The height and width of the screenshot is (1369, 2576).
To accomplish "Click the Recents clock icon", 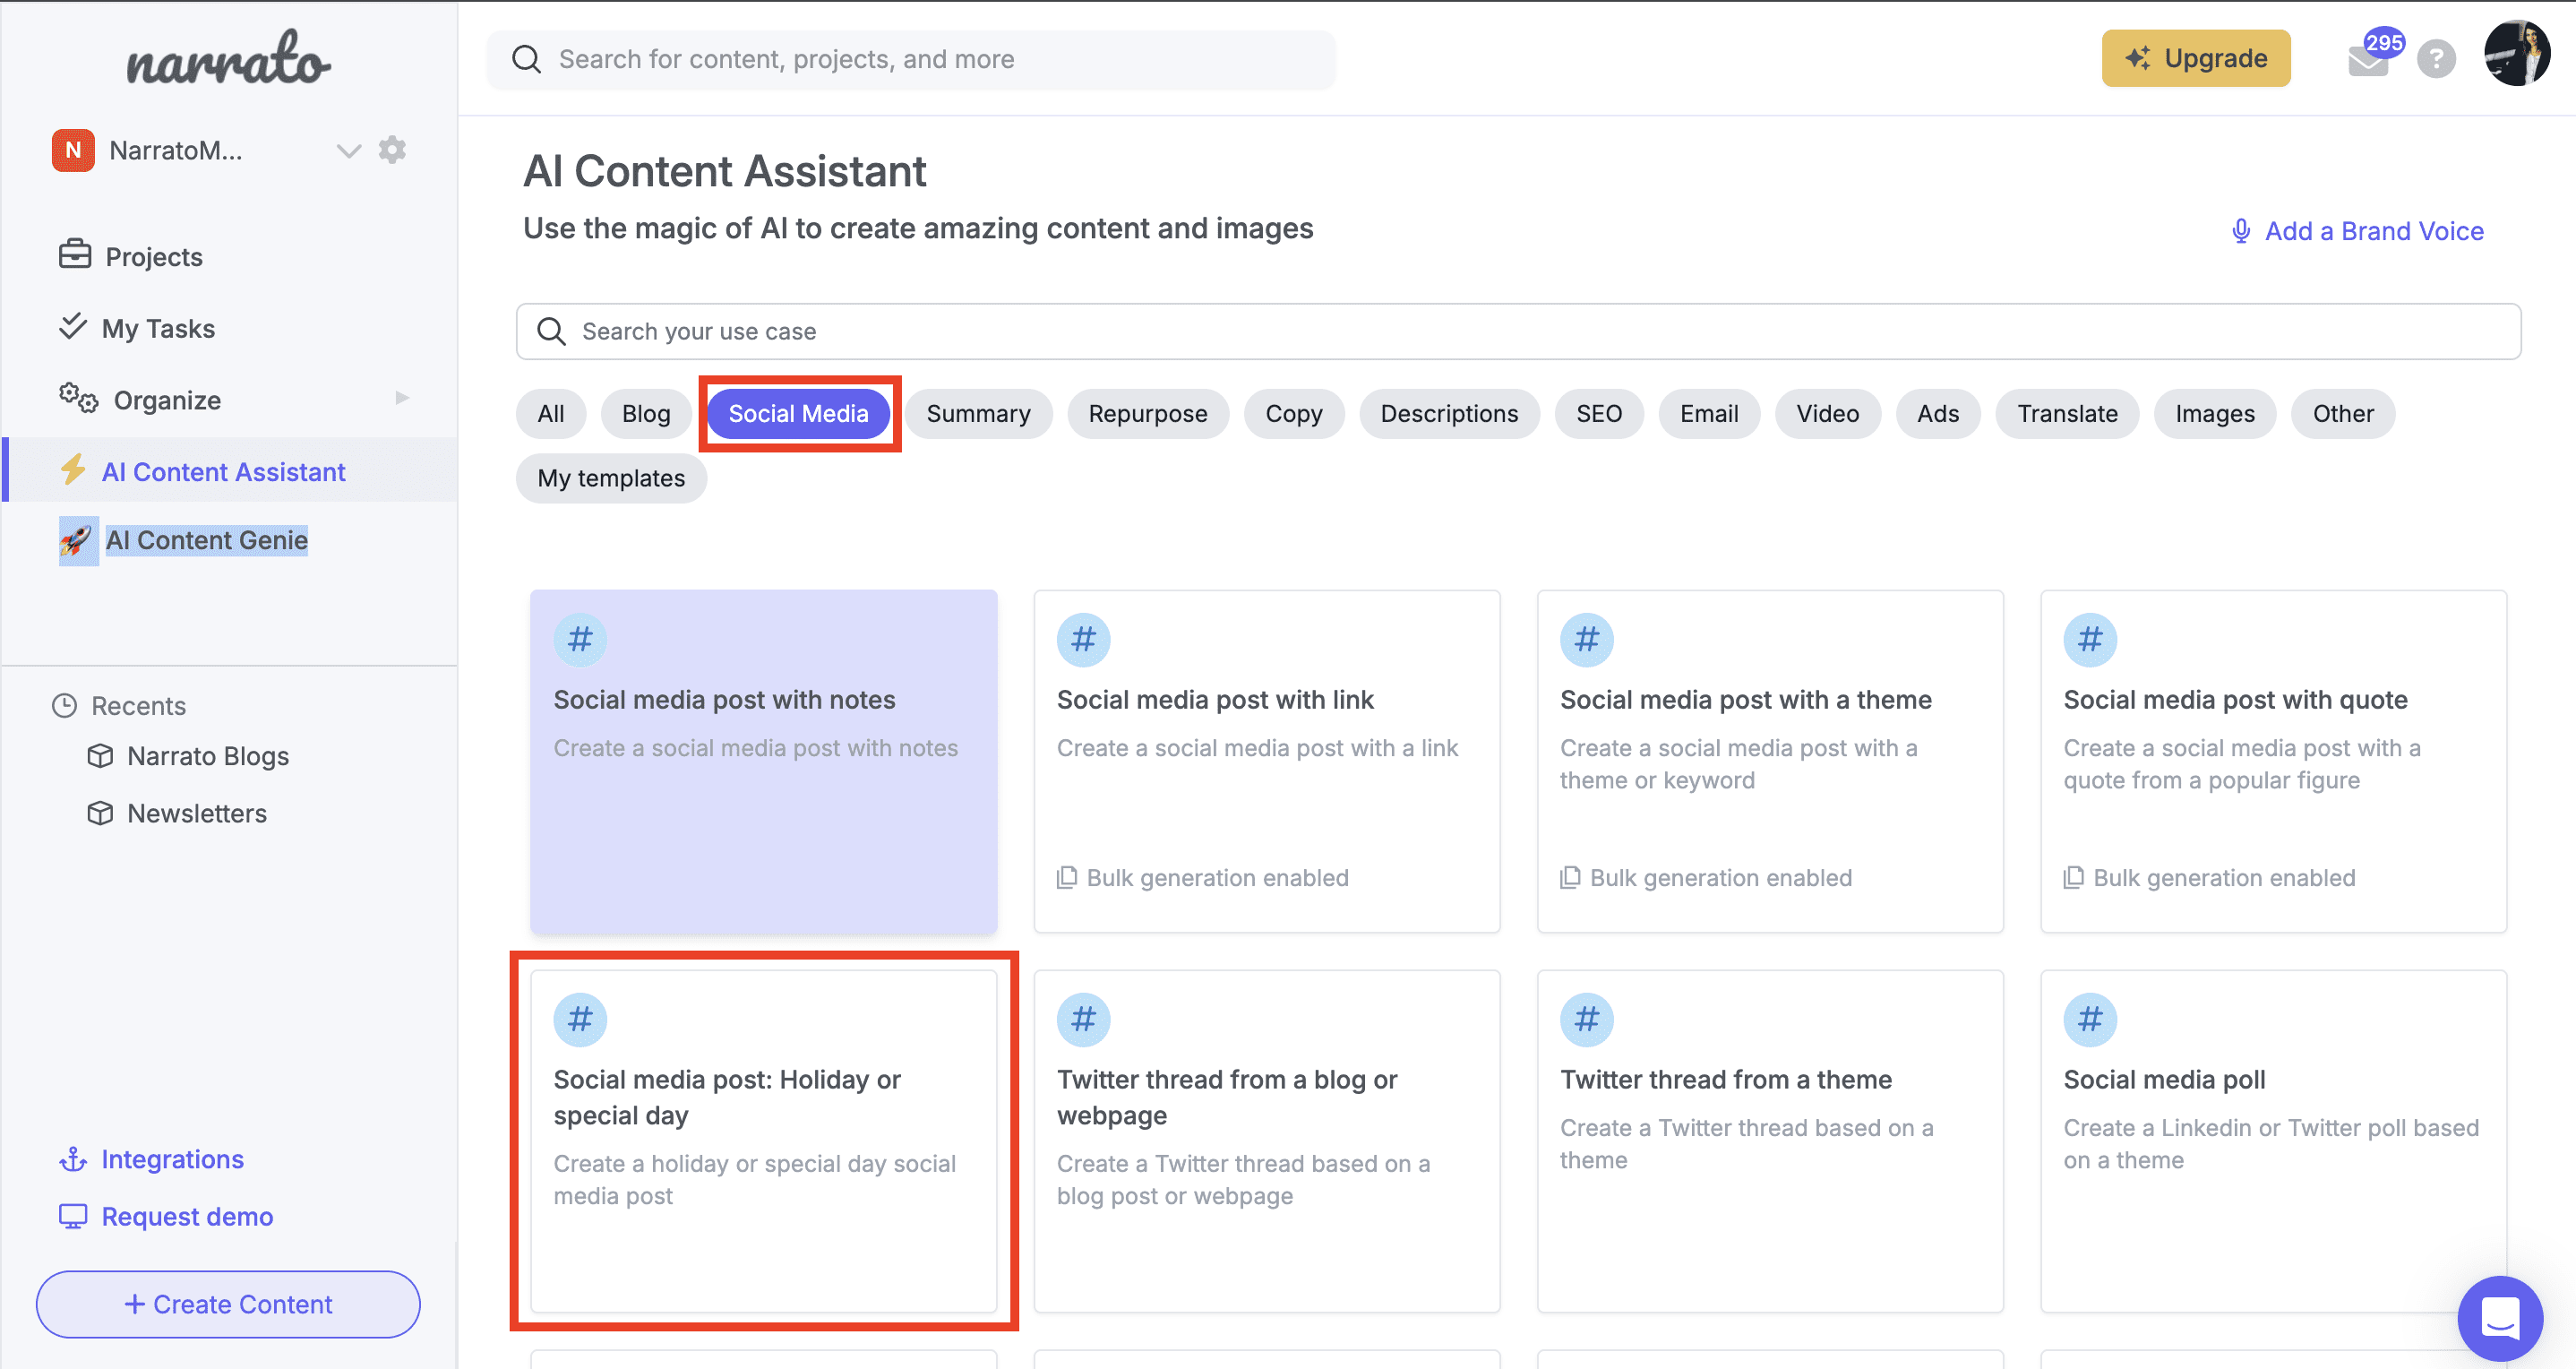I will (64, 706).
